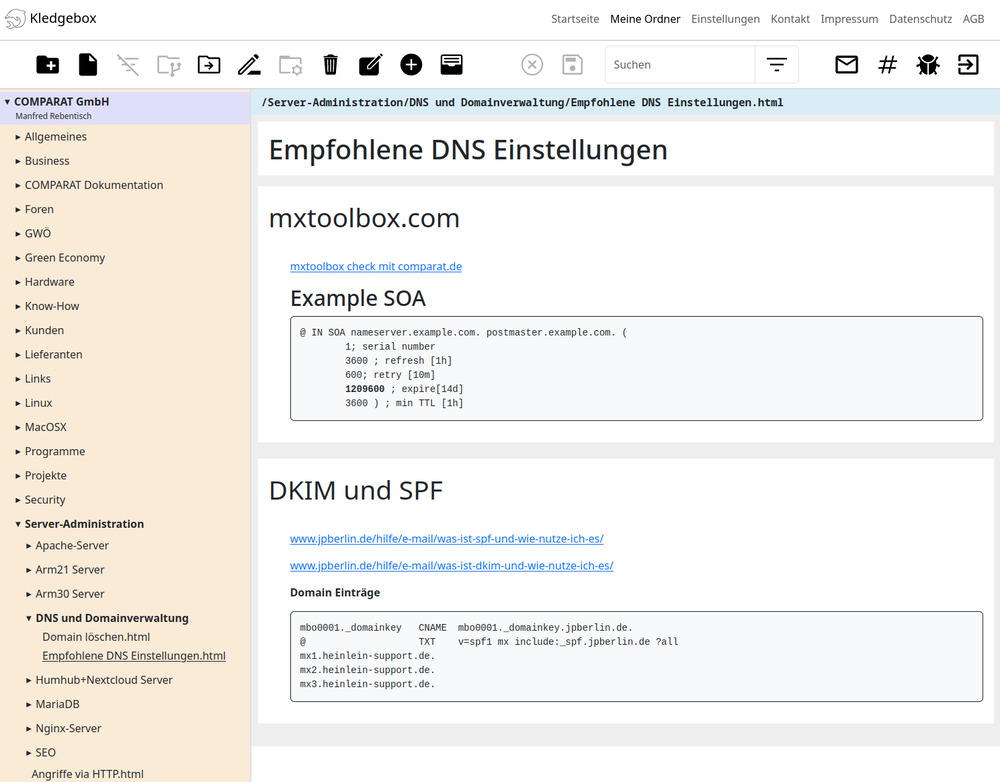Viewport: 1000px width, 782px height.
Task: Expand the Business folder
Action: [18, 161]
